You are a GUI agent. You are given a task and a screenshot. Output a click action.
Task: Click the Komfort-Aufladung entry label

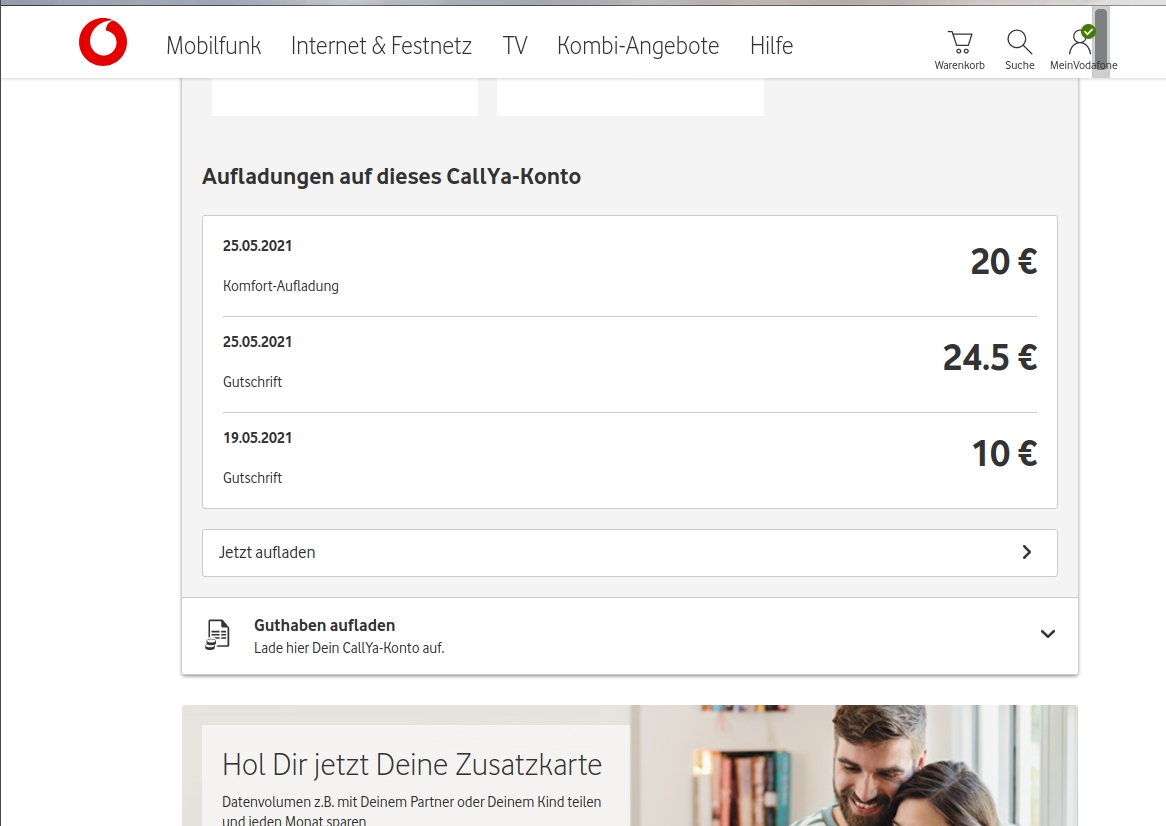coord(280,286)
